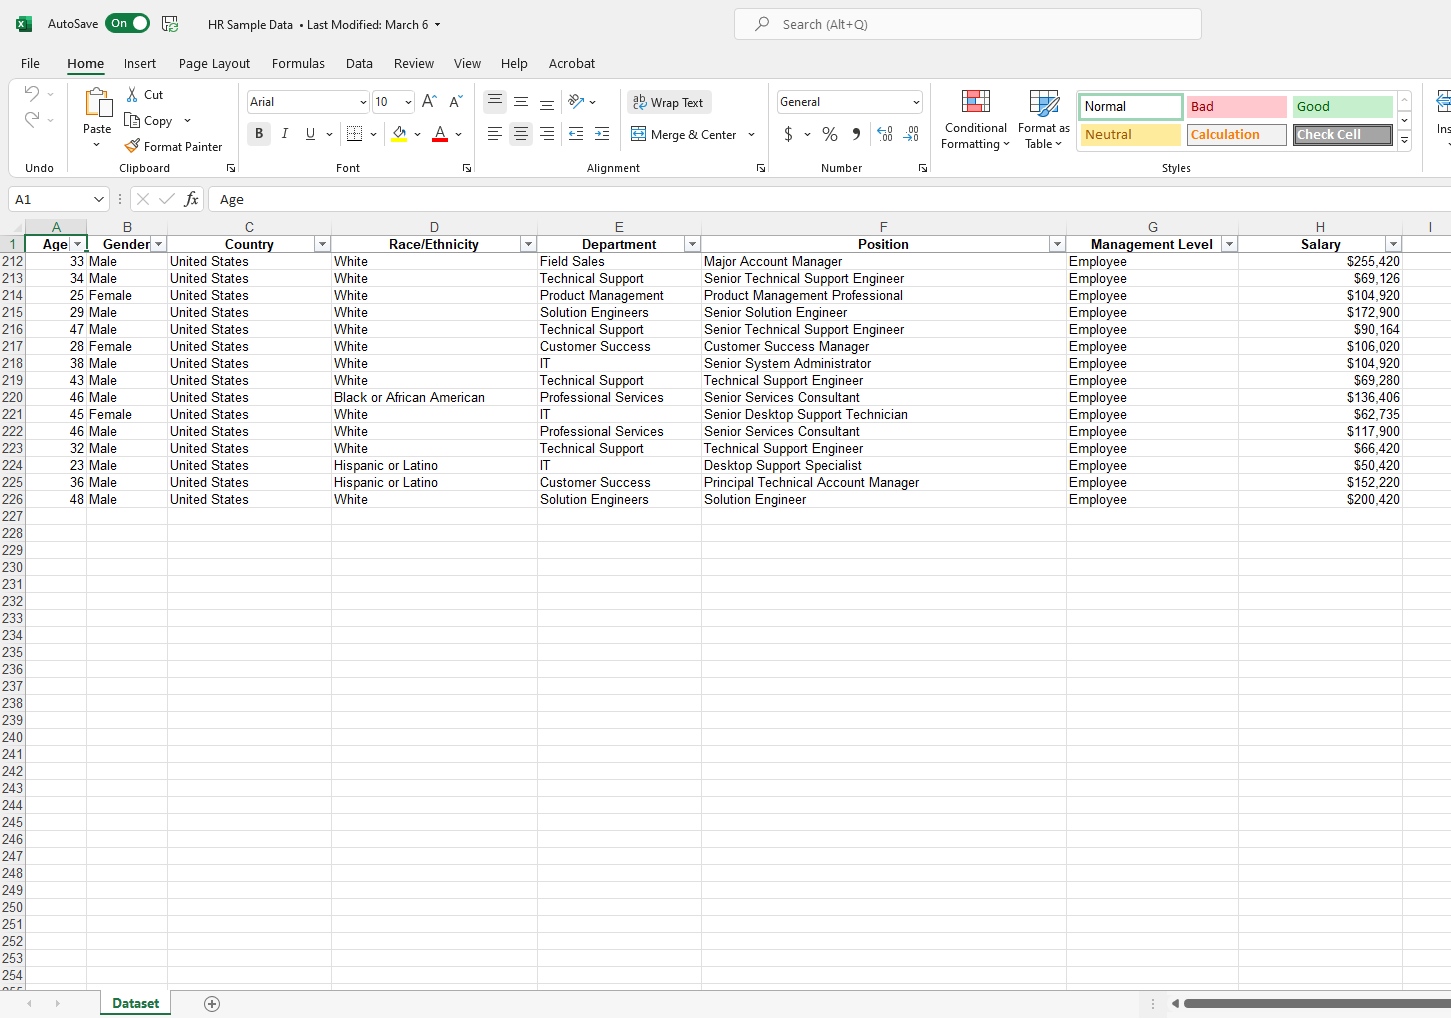Image resolution: width=1451 pixels, height=1019 pixels.
Task: Select the Wrap Text icon
Action: [638, 102]
